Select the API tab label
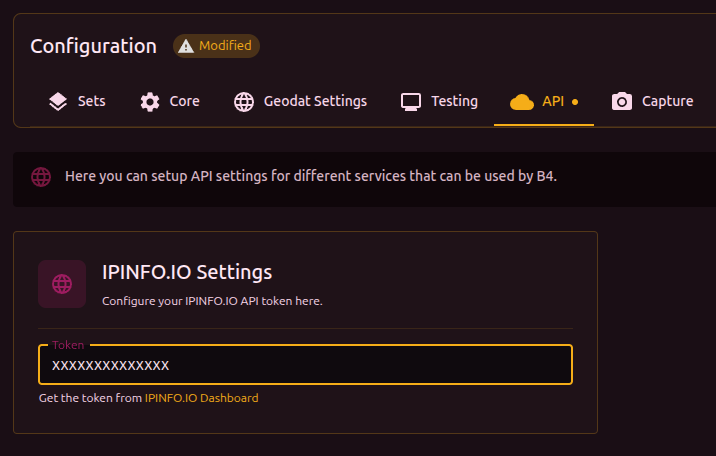 (553, 101)
